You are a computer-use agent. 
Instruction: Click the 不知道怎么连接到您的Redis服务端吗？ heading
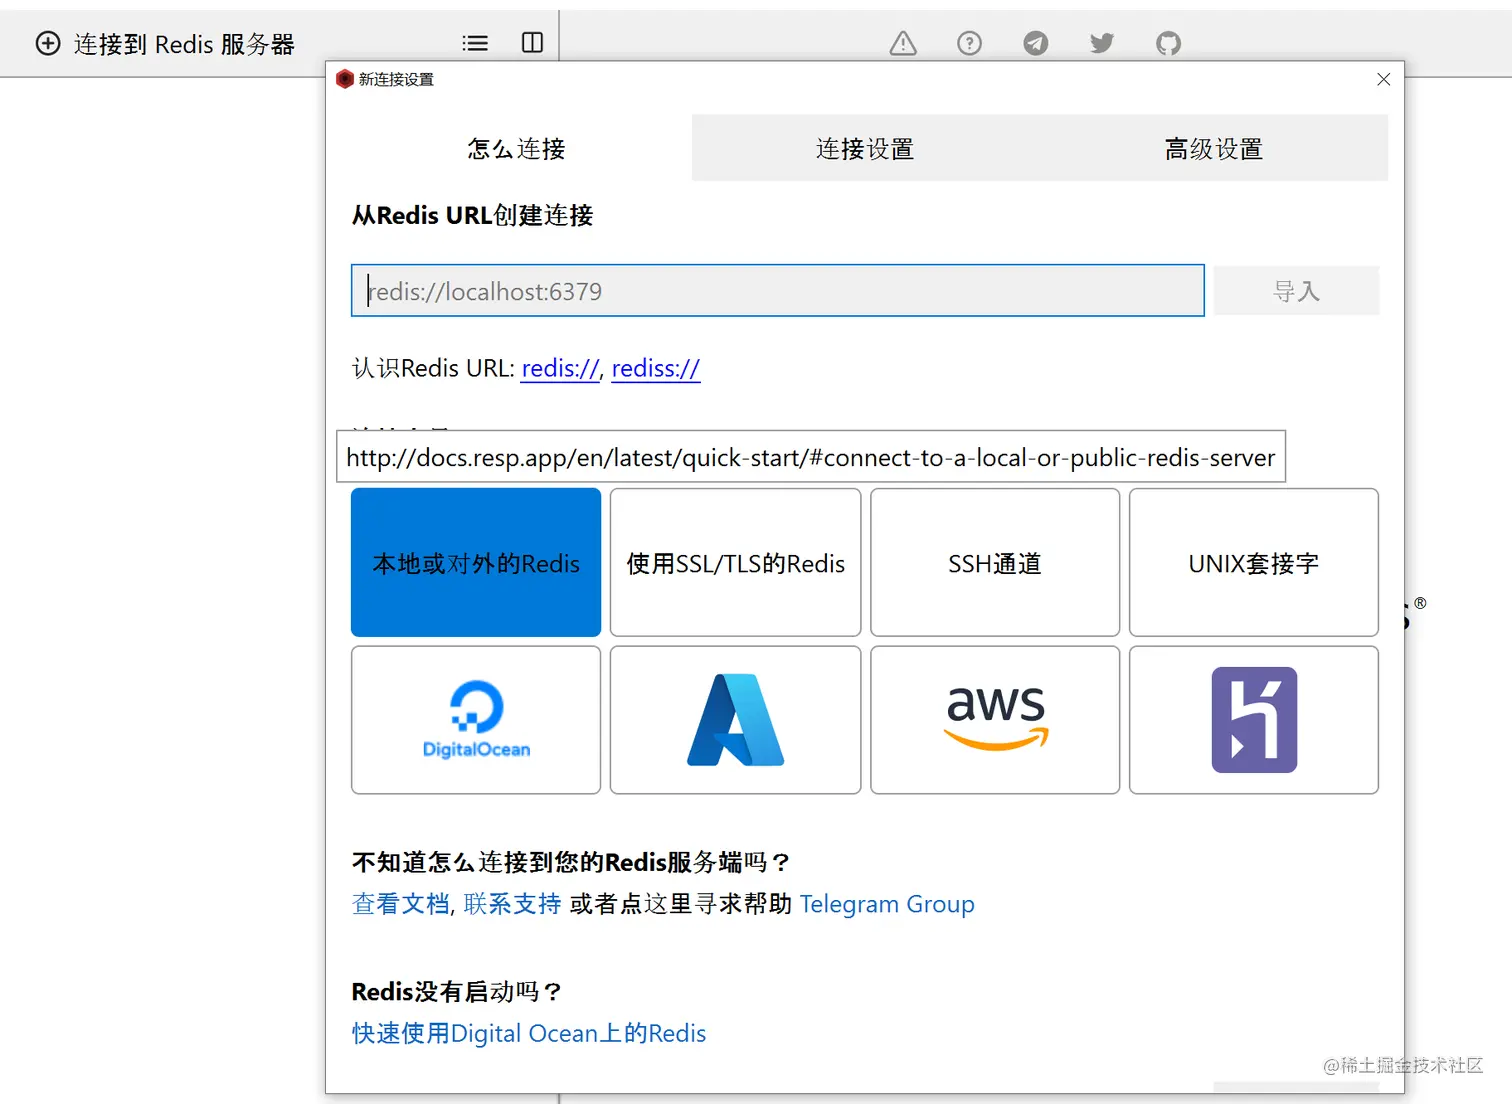tap(571, 862)
